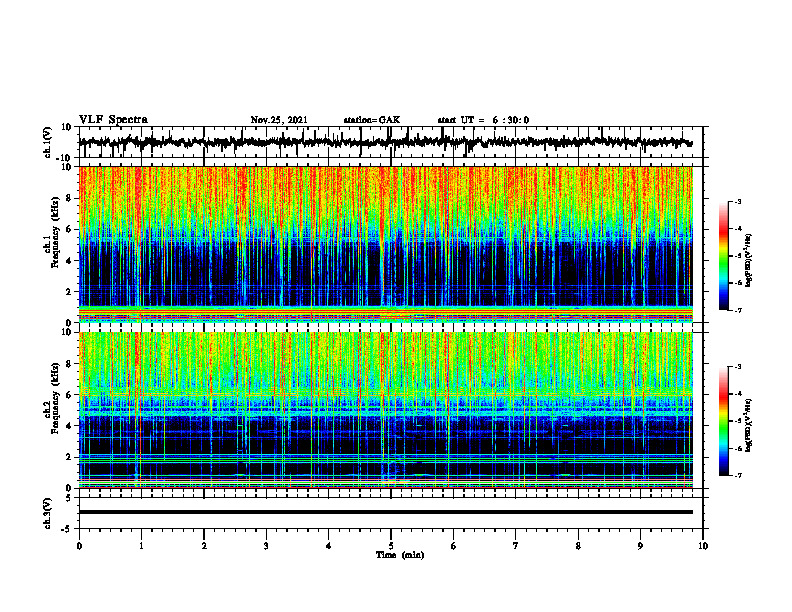
Task: Click time axis tick label "8"
Action: pos(578,546)
